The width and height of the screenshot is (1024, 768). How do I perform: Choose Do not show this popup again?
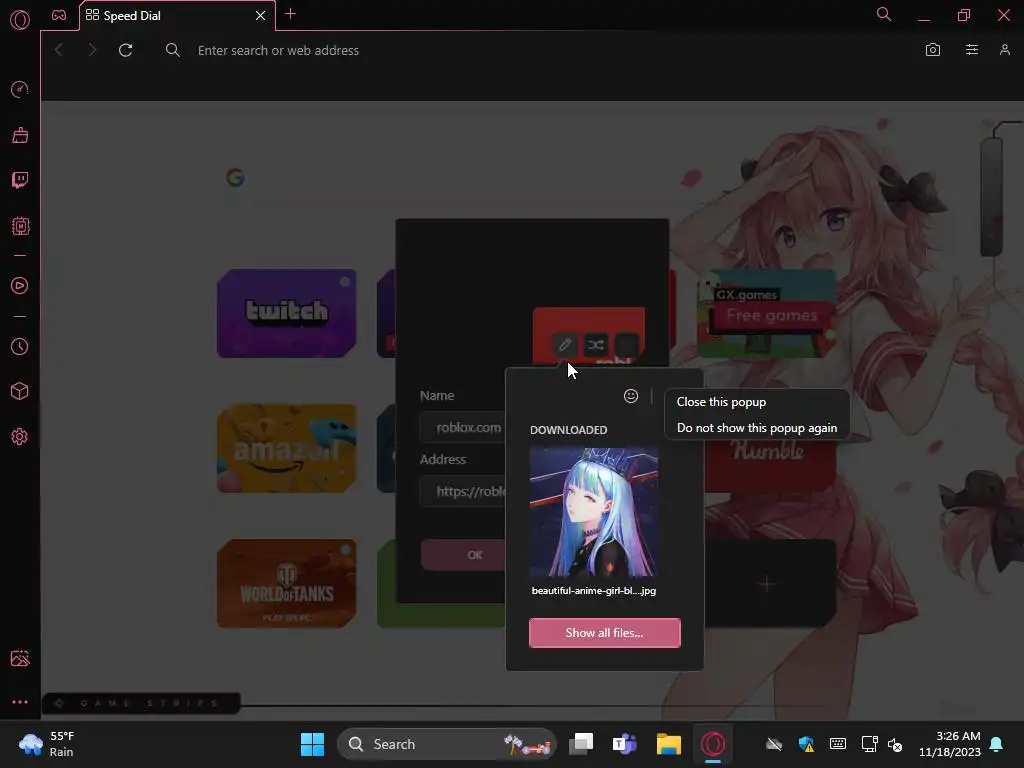pos(757,428)
